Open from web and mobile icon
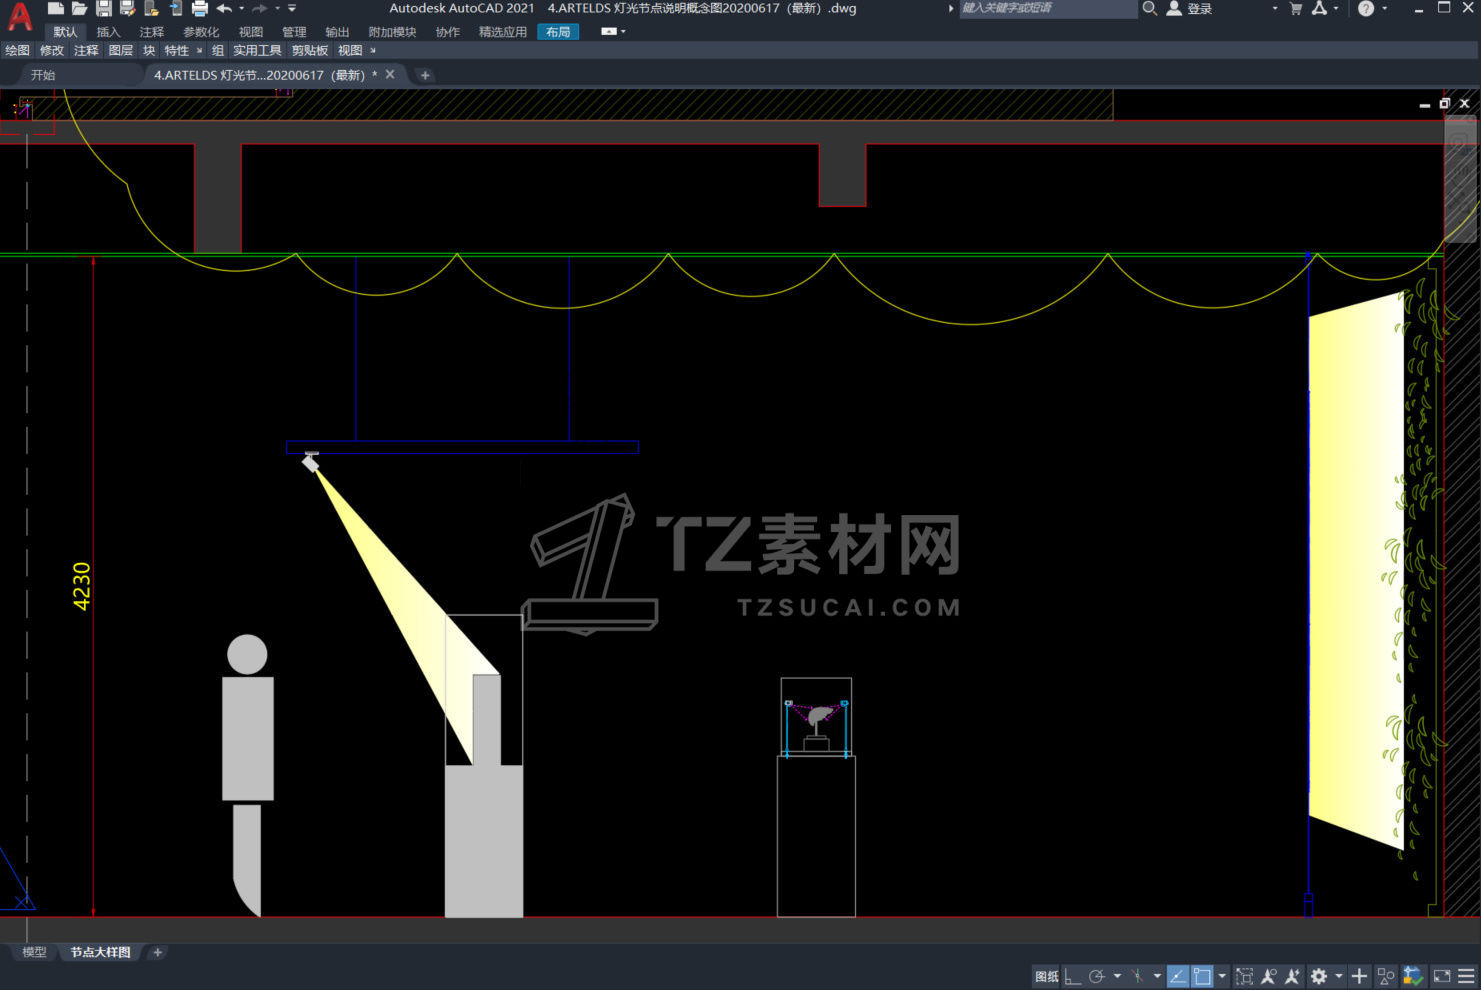This screenshot has height=990, width=1481. click(x=152, y=8)
